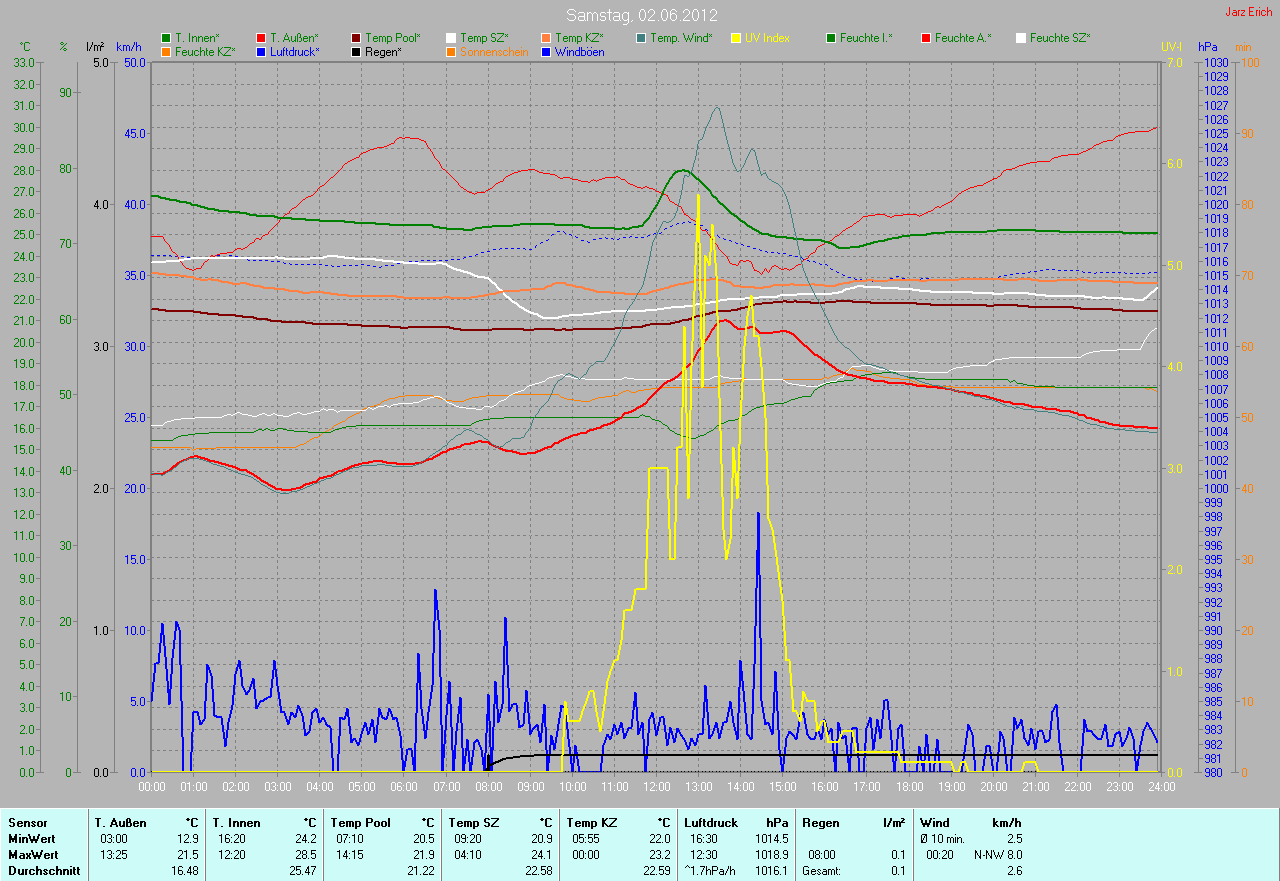
Task: Click the red T. Außen legend square
Action: tap(262, 38)
